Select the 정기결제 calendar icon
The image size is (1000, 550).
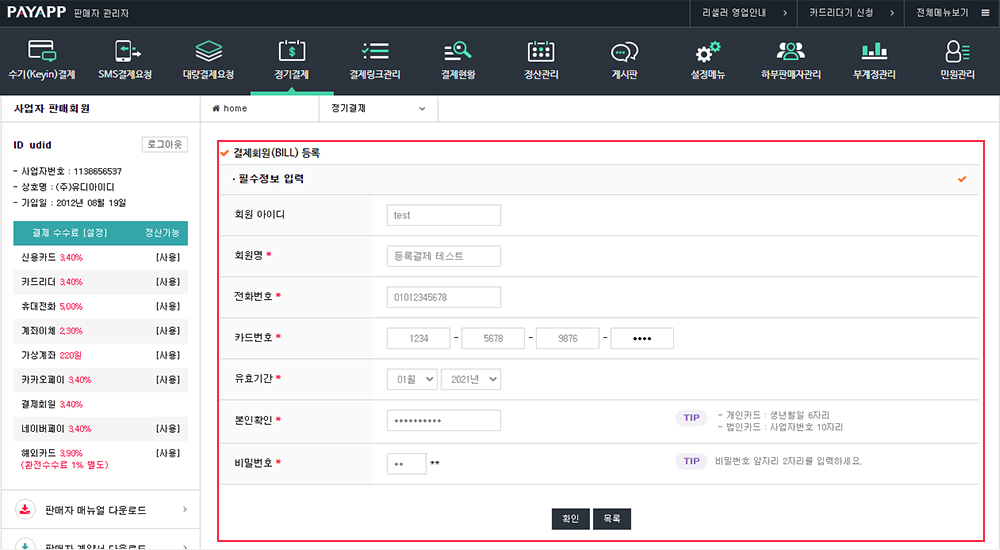coord(291,50)
